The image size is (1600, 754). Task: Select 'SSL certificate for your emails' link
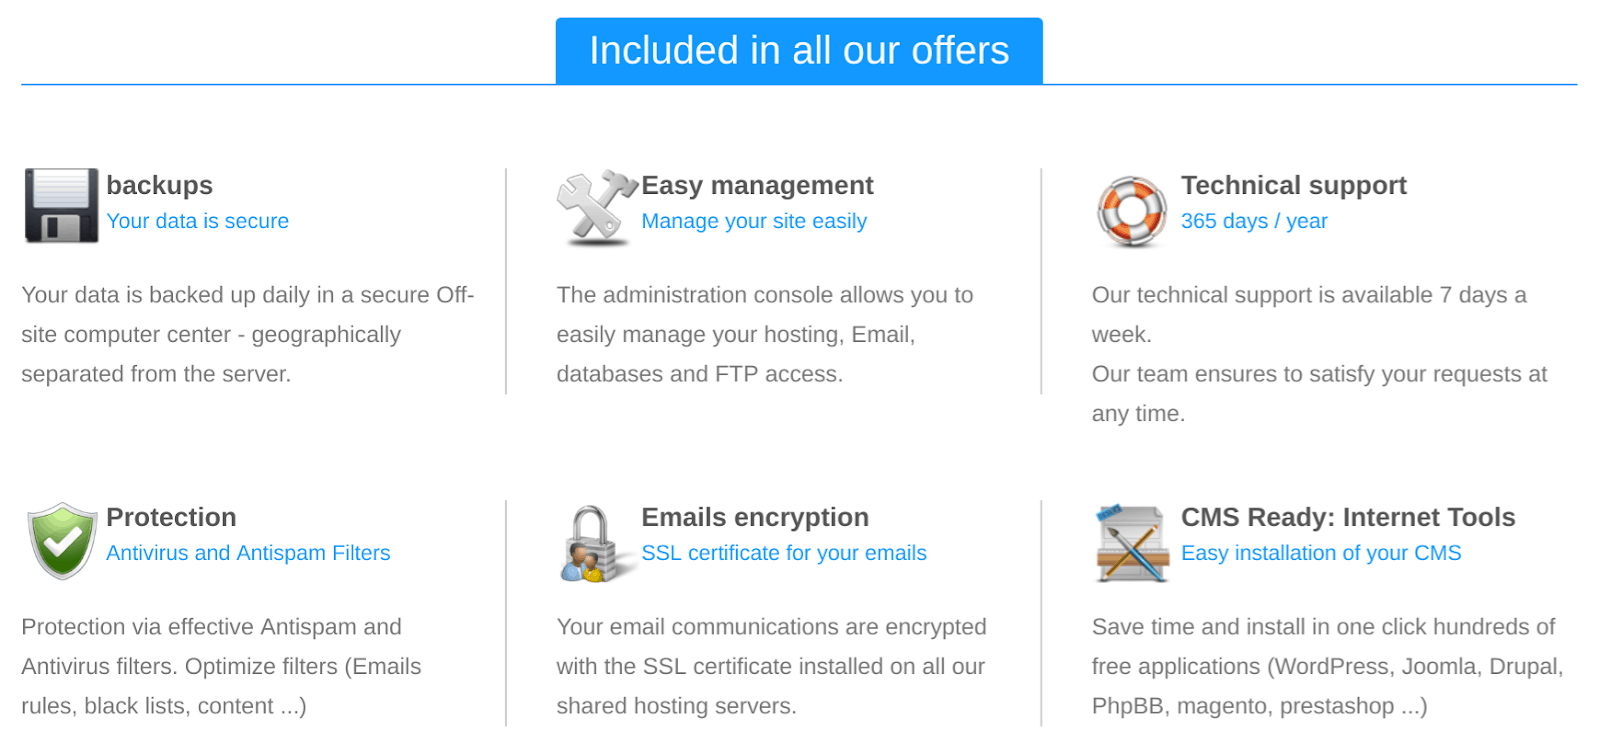coord(784,553)
